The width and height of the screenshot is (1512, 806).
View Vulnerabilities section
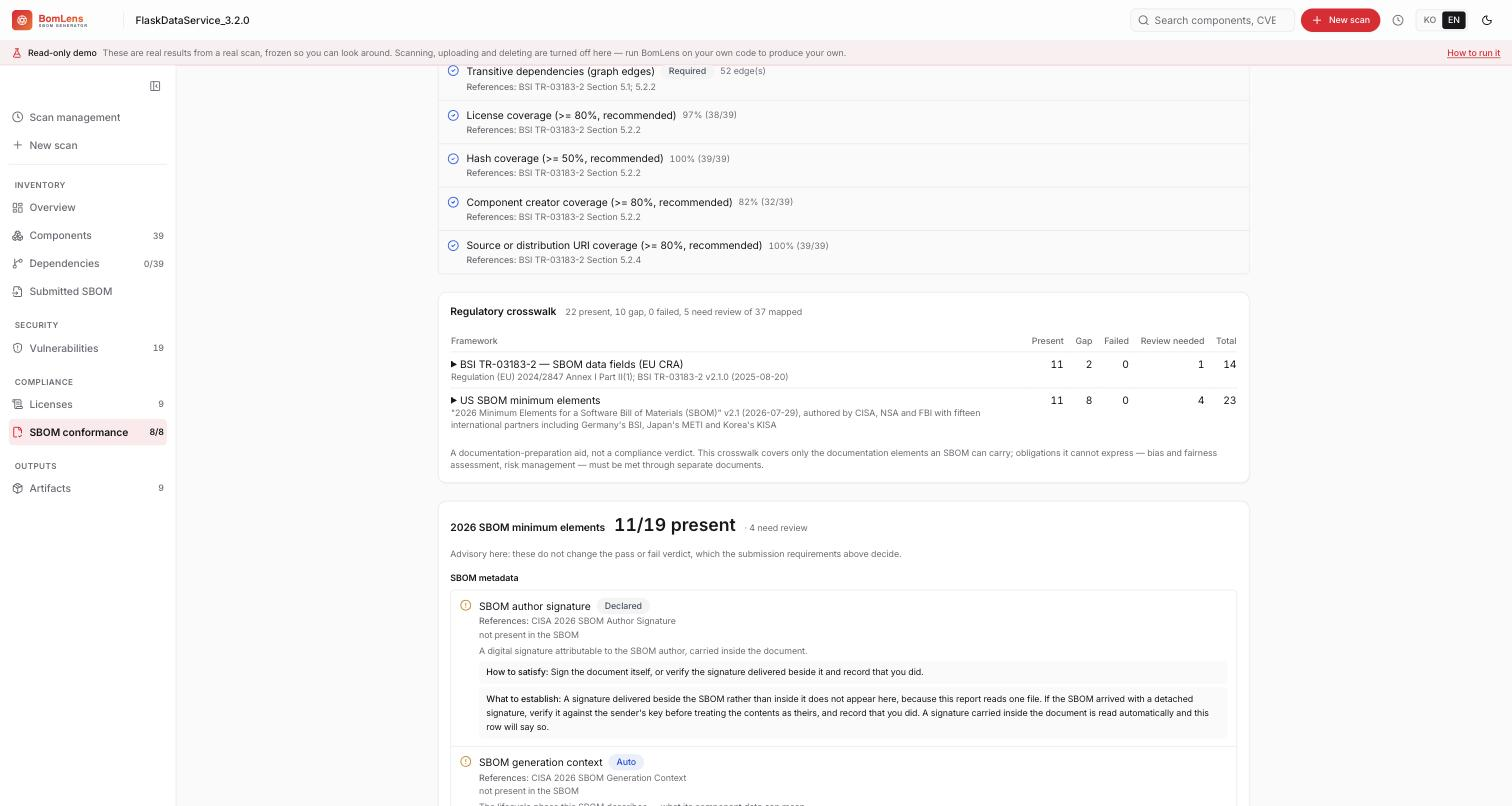(88, 348)
